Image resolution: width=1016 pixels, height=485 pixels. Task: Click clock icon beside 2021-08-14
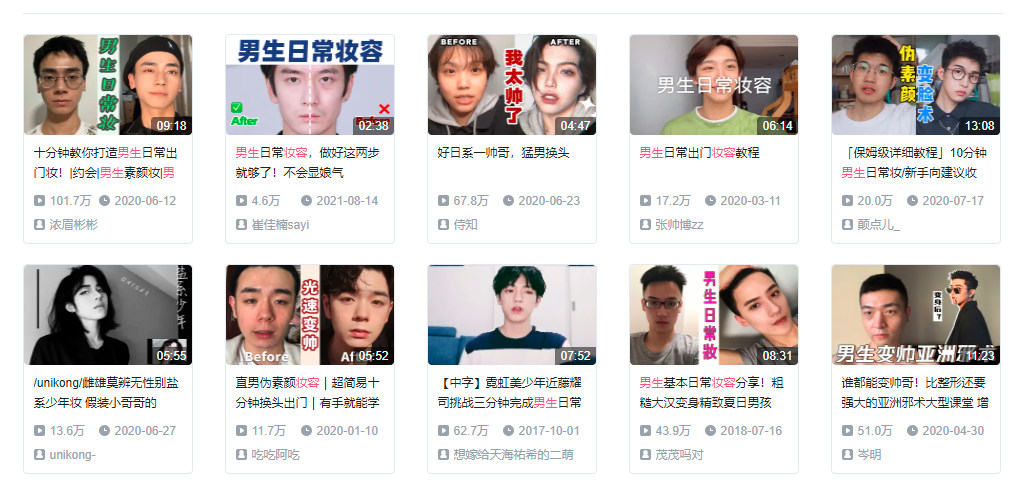click(x=306, y=201)
